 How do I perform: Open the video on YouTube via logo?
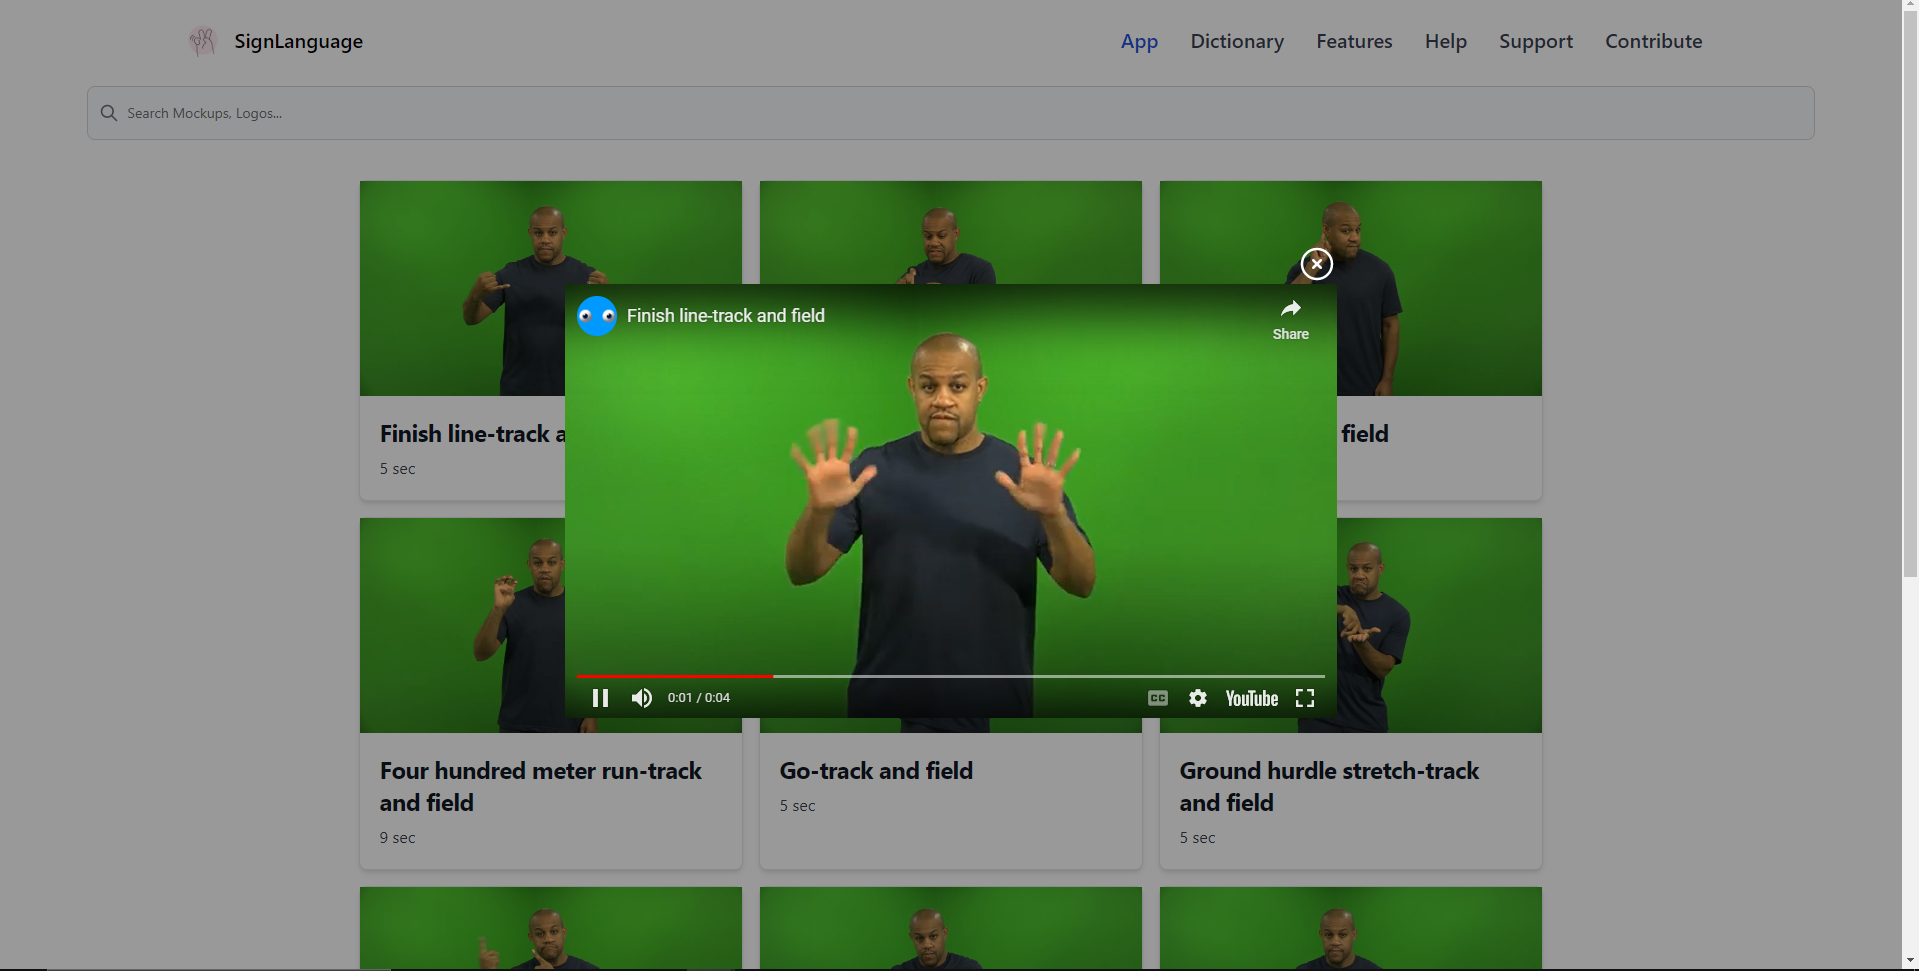(x=1252, y=698)
